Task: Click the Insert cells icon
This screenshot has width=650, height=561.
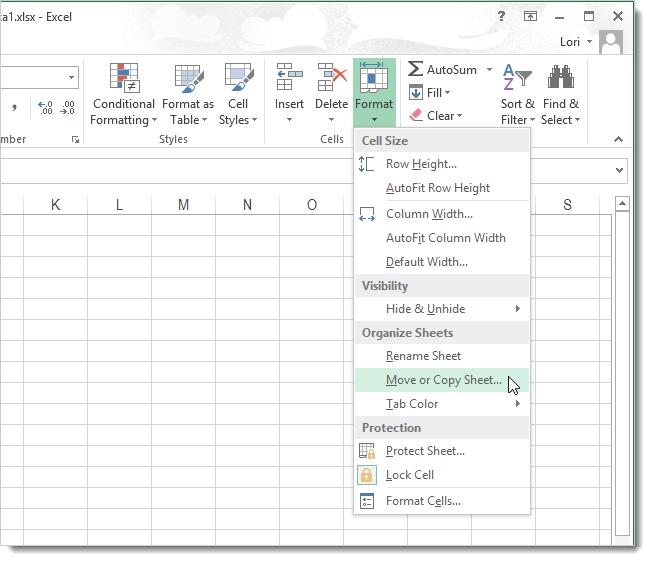Action: (289, 78)
